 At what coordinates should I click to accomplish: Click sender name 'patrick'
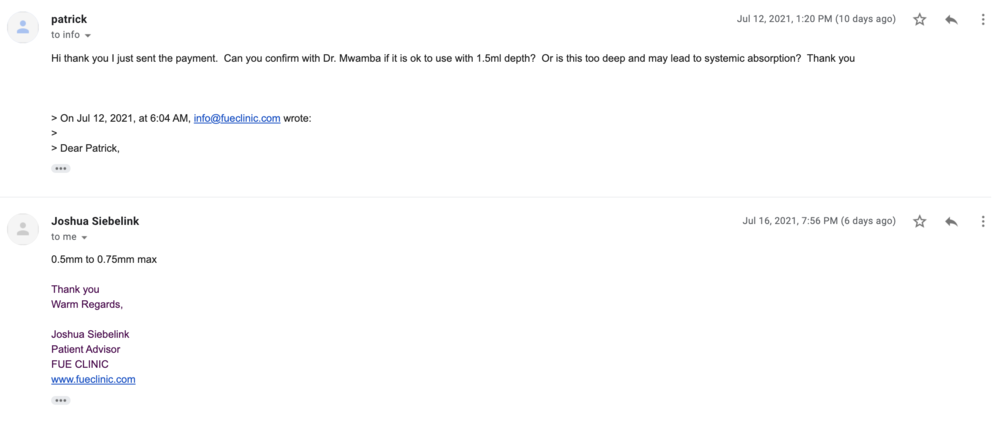[x=69, y=19]
